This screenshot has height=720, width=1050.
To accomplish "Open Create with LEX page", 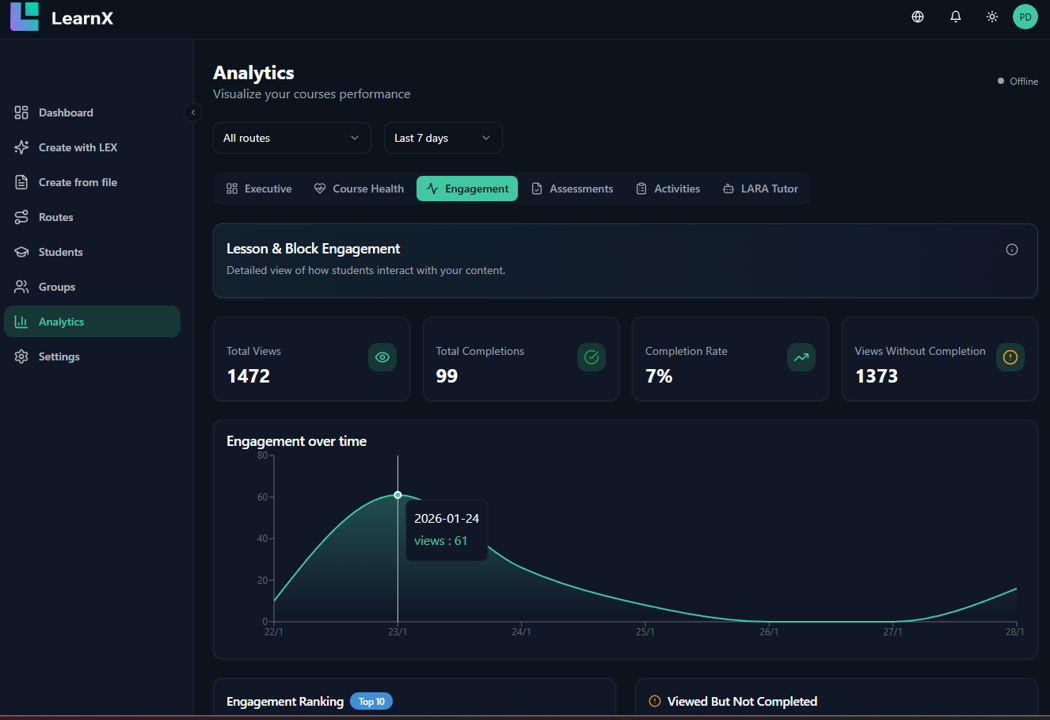I will [x=92, y=147].
